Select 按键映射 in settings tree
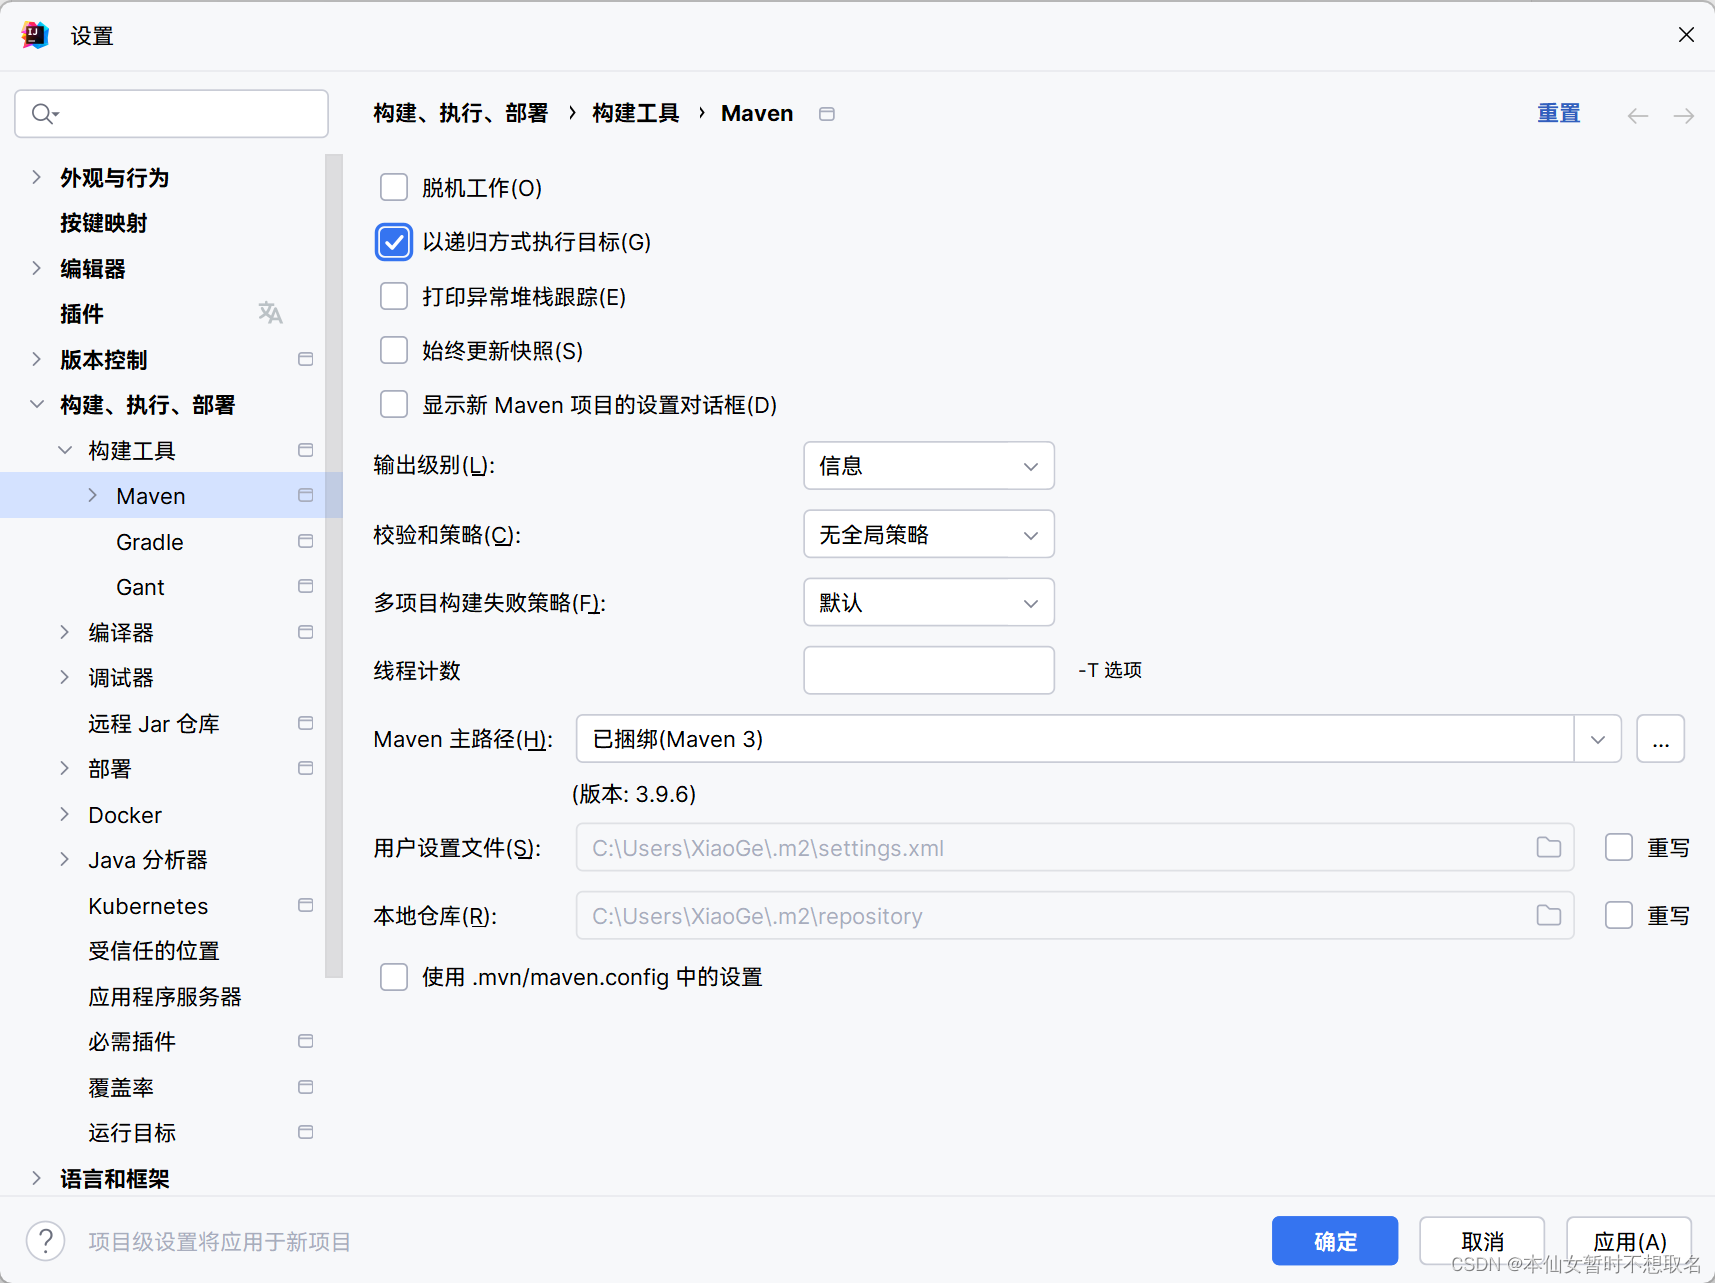Screen dimensions: 1715x1283 click(x=104, y=223)
